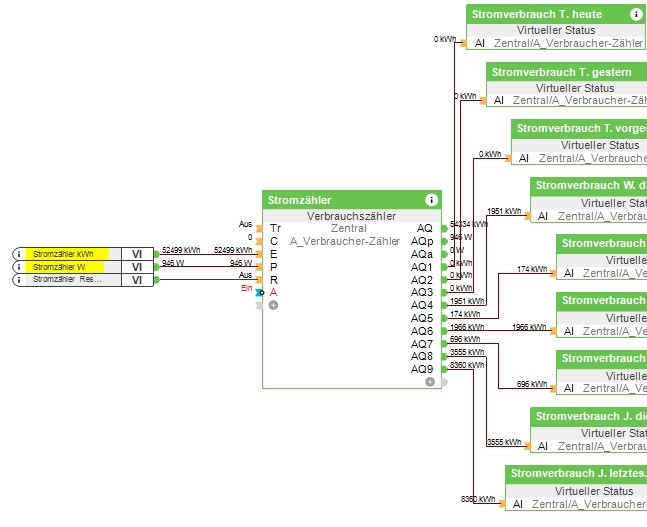The height and width of the screenshot is (527, 647).
Task: Select the C input of Stromzähler
Action: [274, 241]
